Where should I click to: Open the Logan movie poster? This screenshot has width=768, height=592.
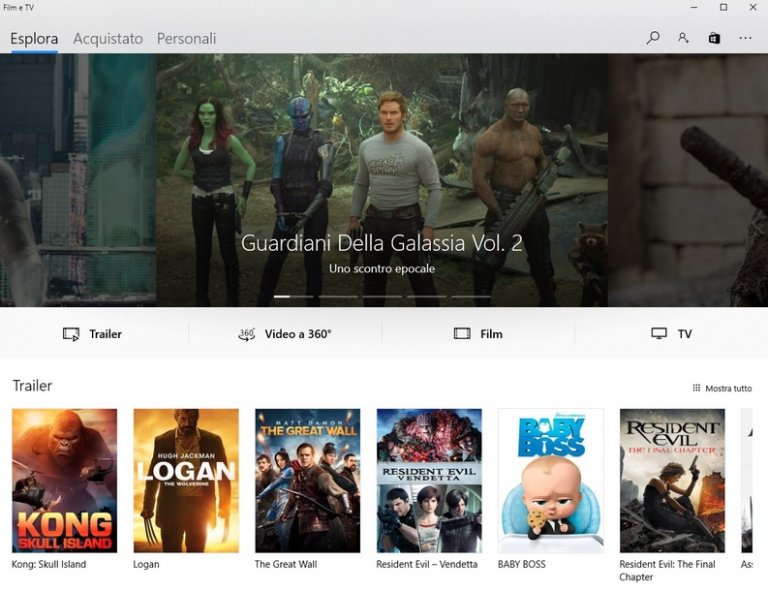point(186,480)
